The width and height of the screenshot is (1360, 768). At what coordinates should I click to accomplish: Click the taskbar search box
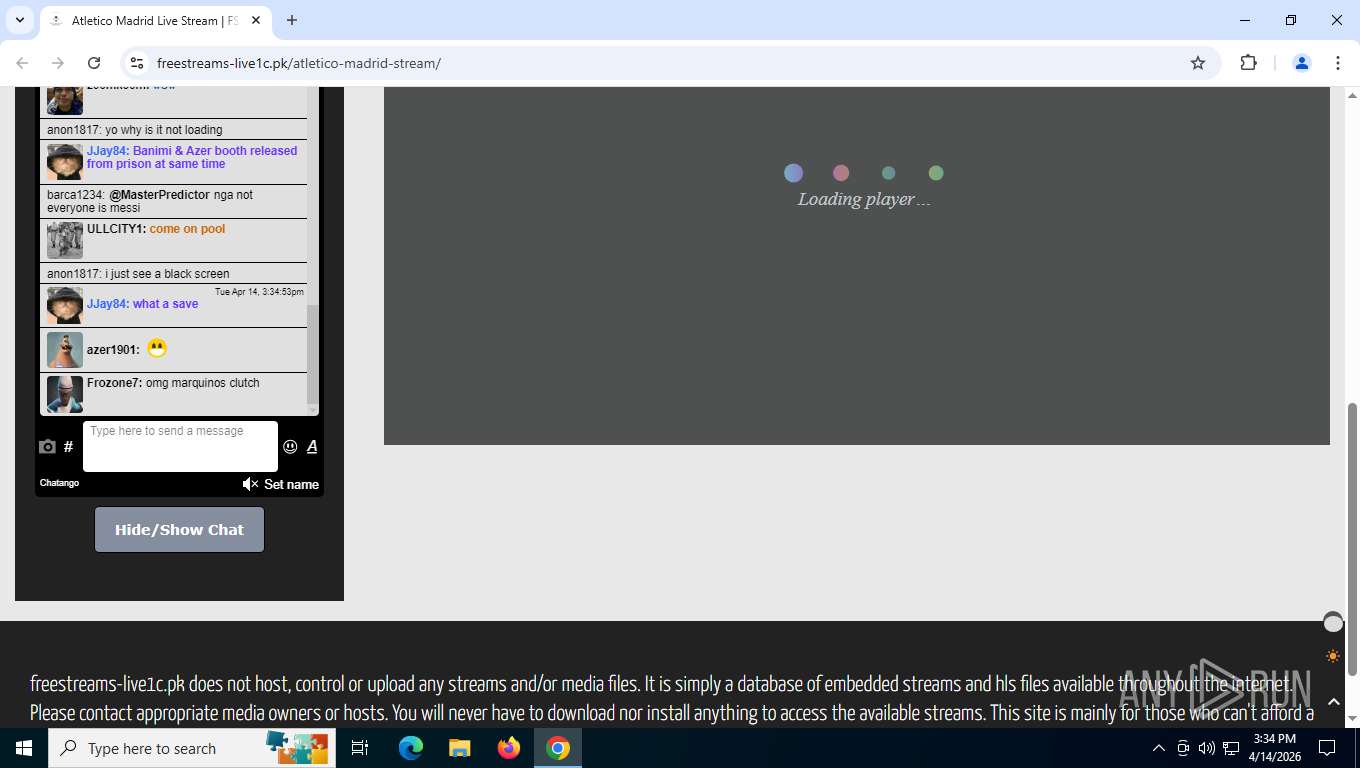(x=192, y=748)
